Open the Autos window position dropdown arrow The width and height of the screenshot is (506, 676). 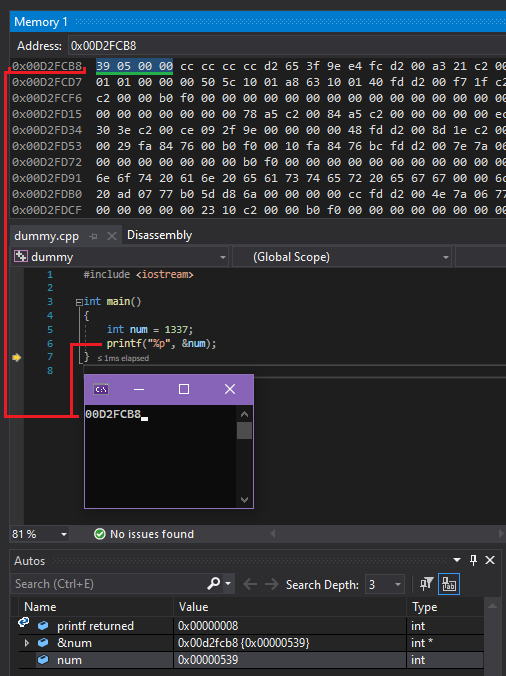pos(457,560)
